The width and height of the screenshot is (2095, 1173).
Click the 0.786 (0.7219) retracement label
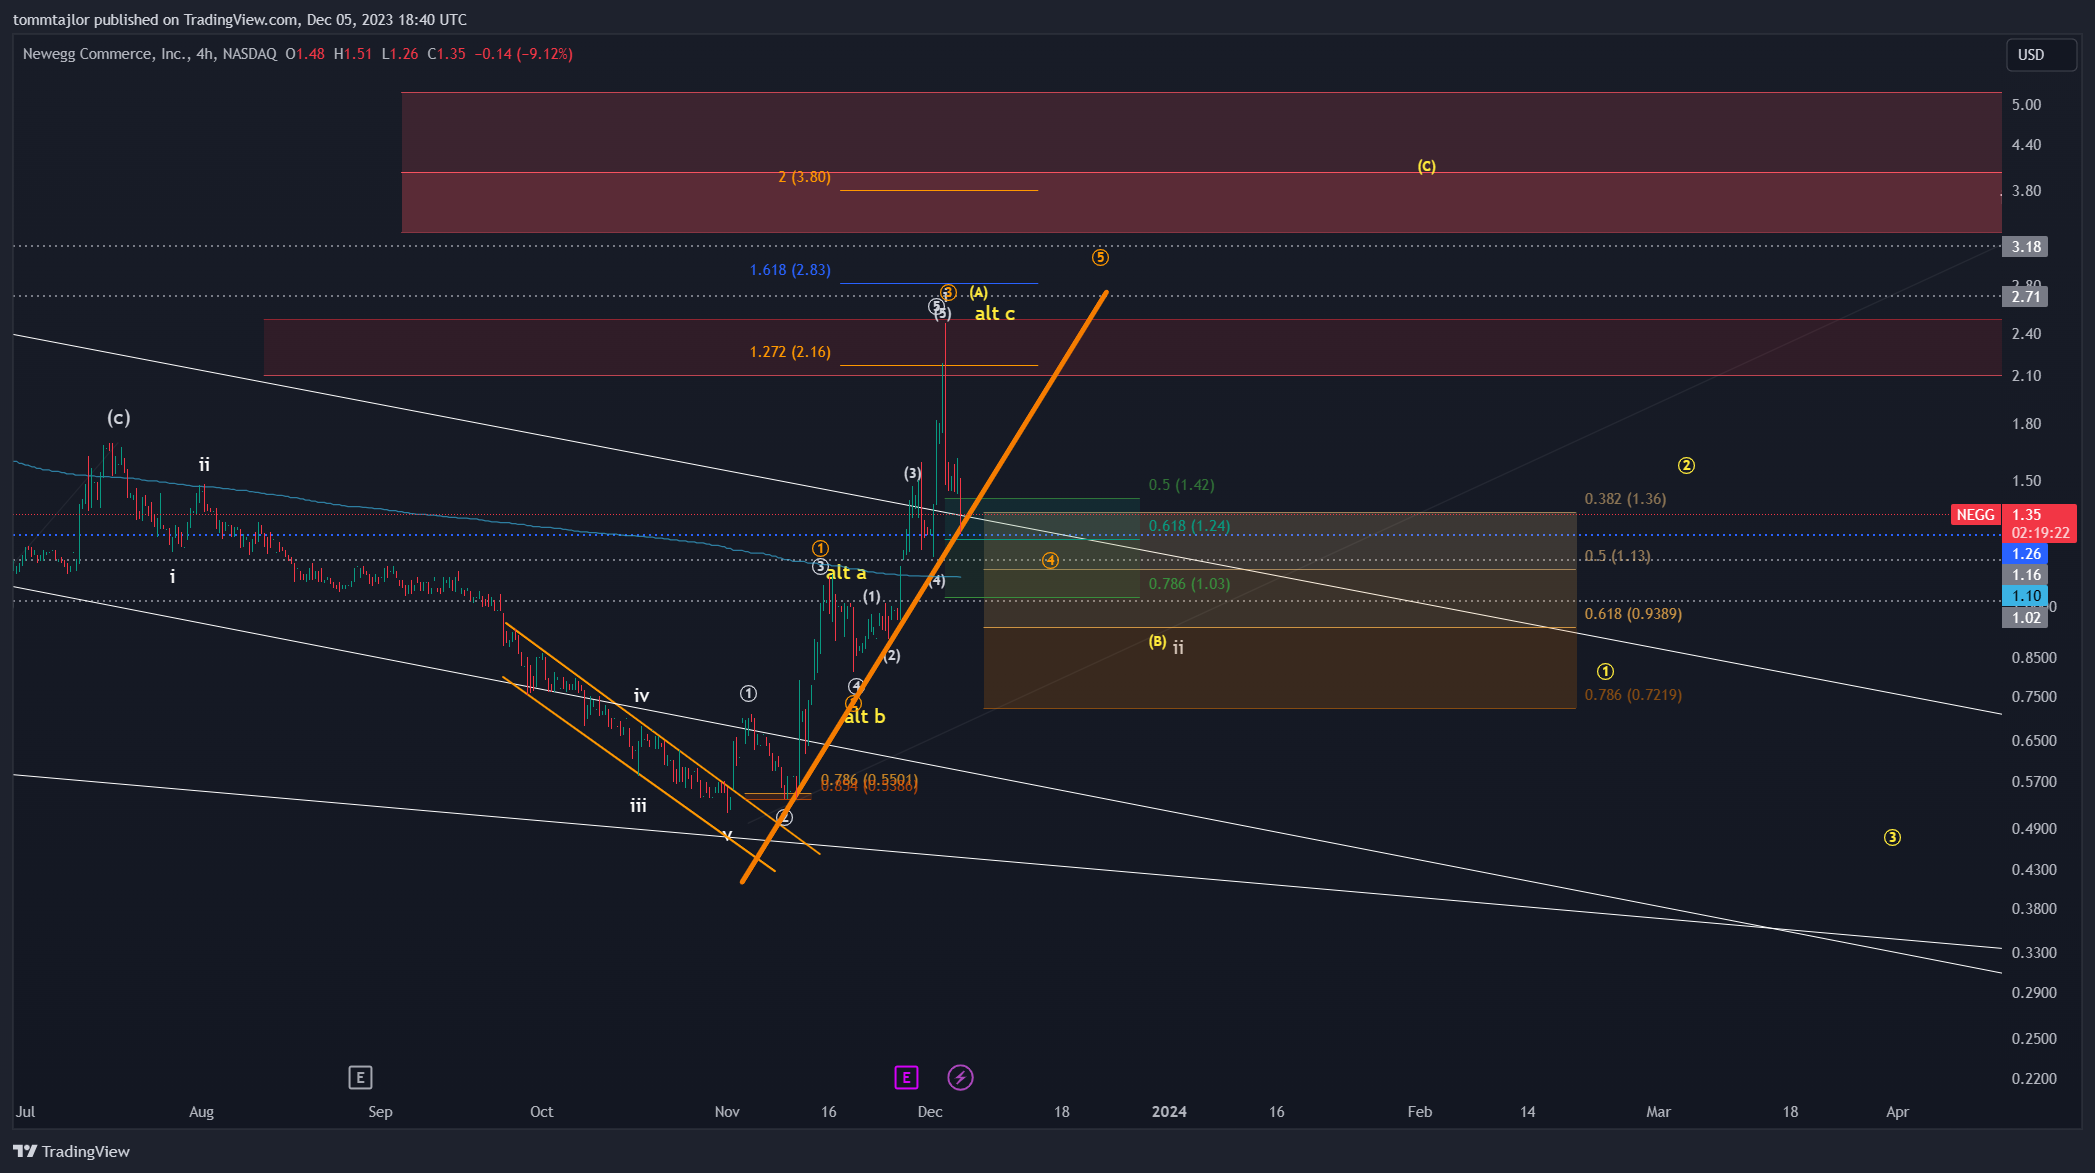tap(1633, 695)
